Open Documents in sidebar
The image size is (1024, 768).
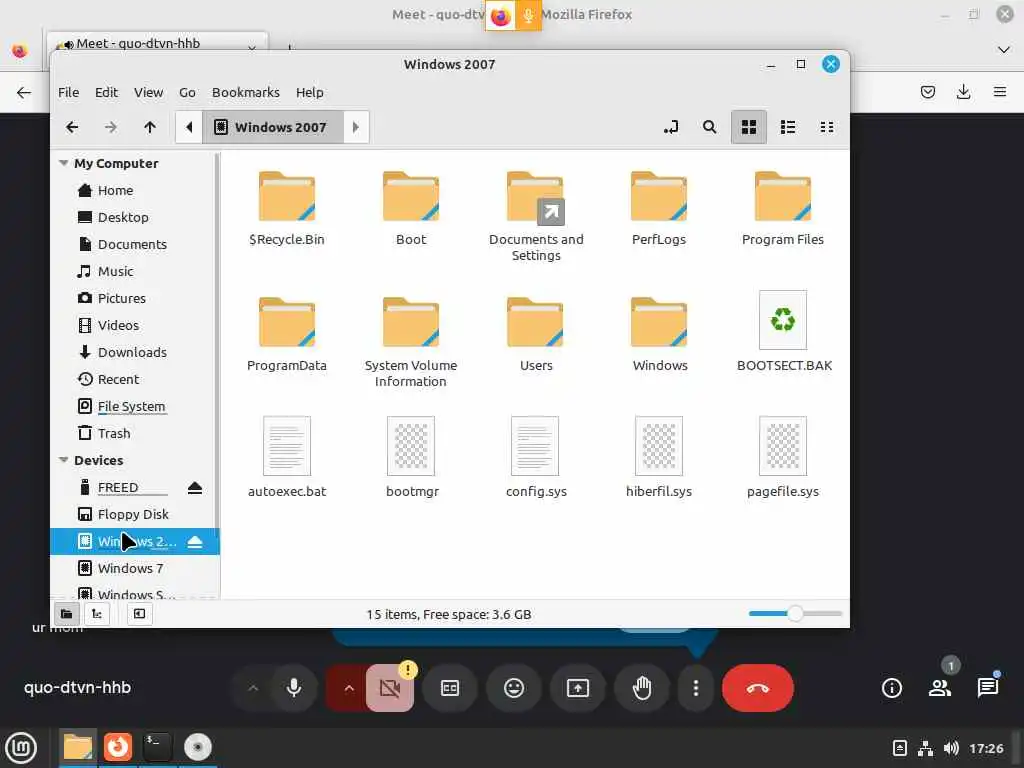click(x=134, y=244)
